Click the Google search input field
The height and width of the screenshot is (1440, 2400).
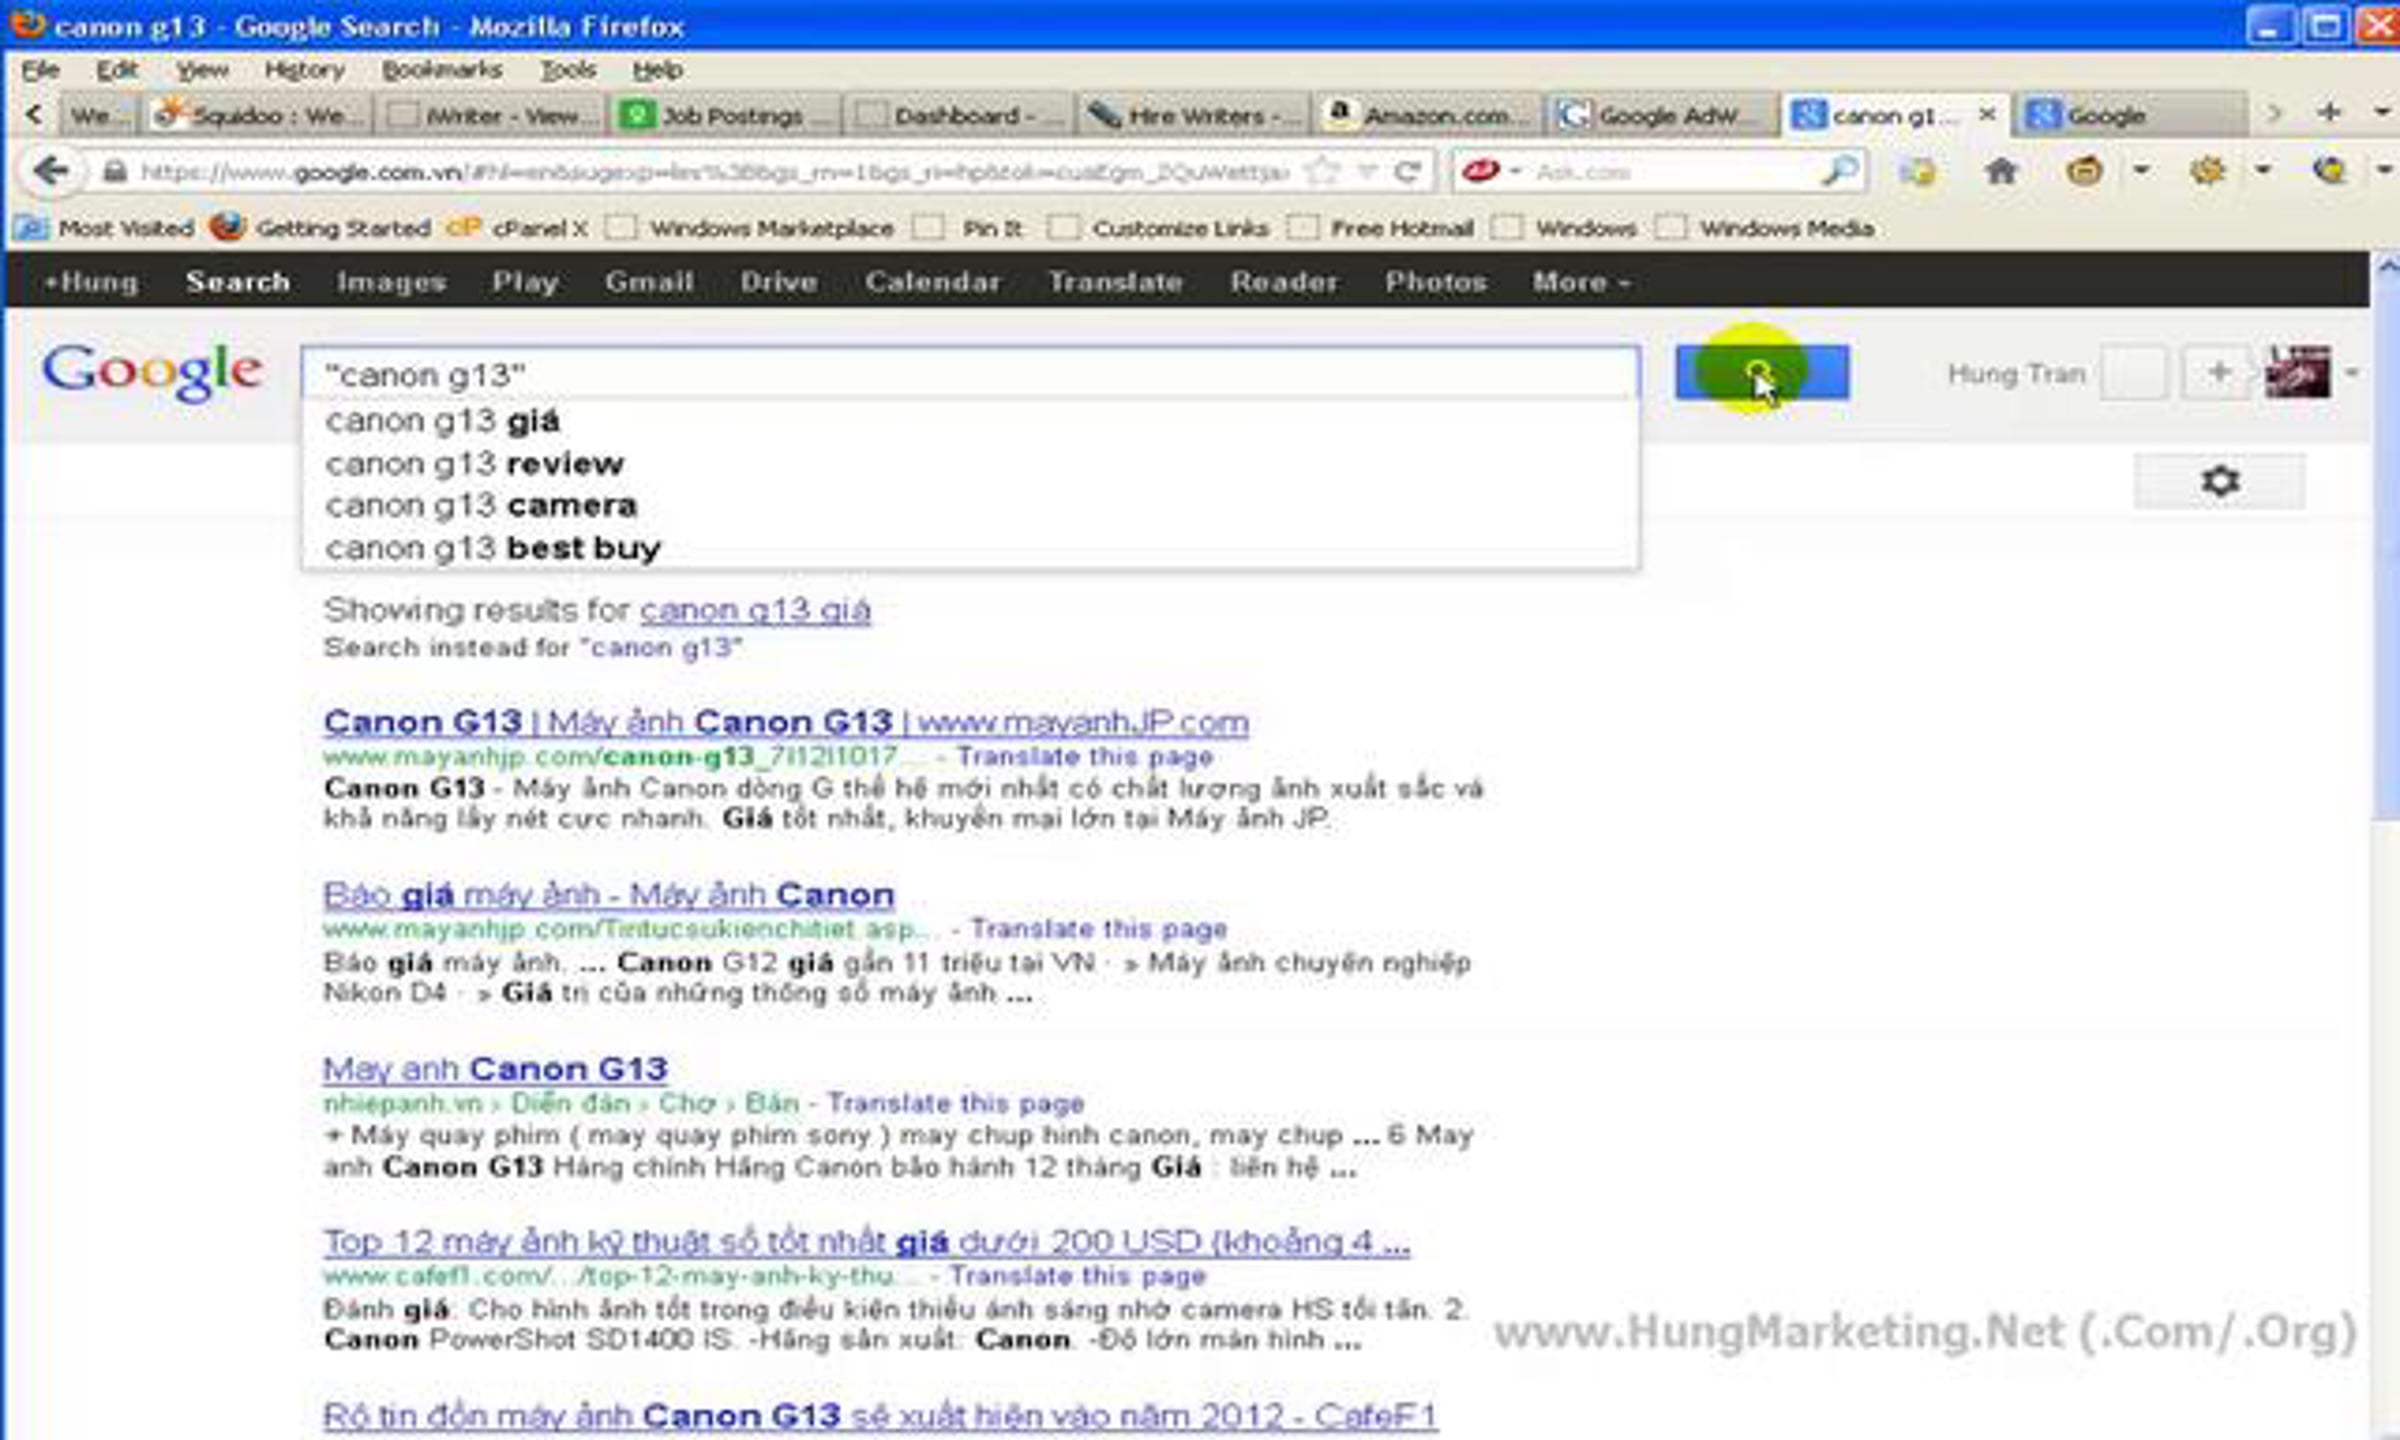970,374
